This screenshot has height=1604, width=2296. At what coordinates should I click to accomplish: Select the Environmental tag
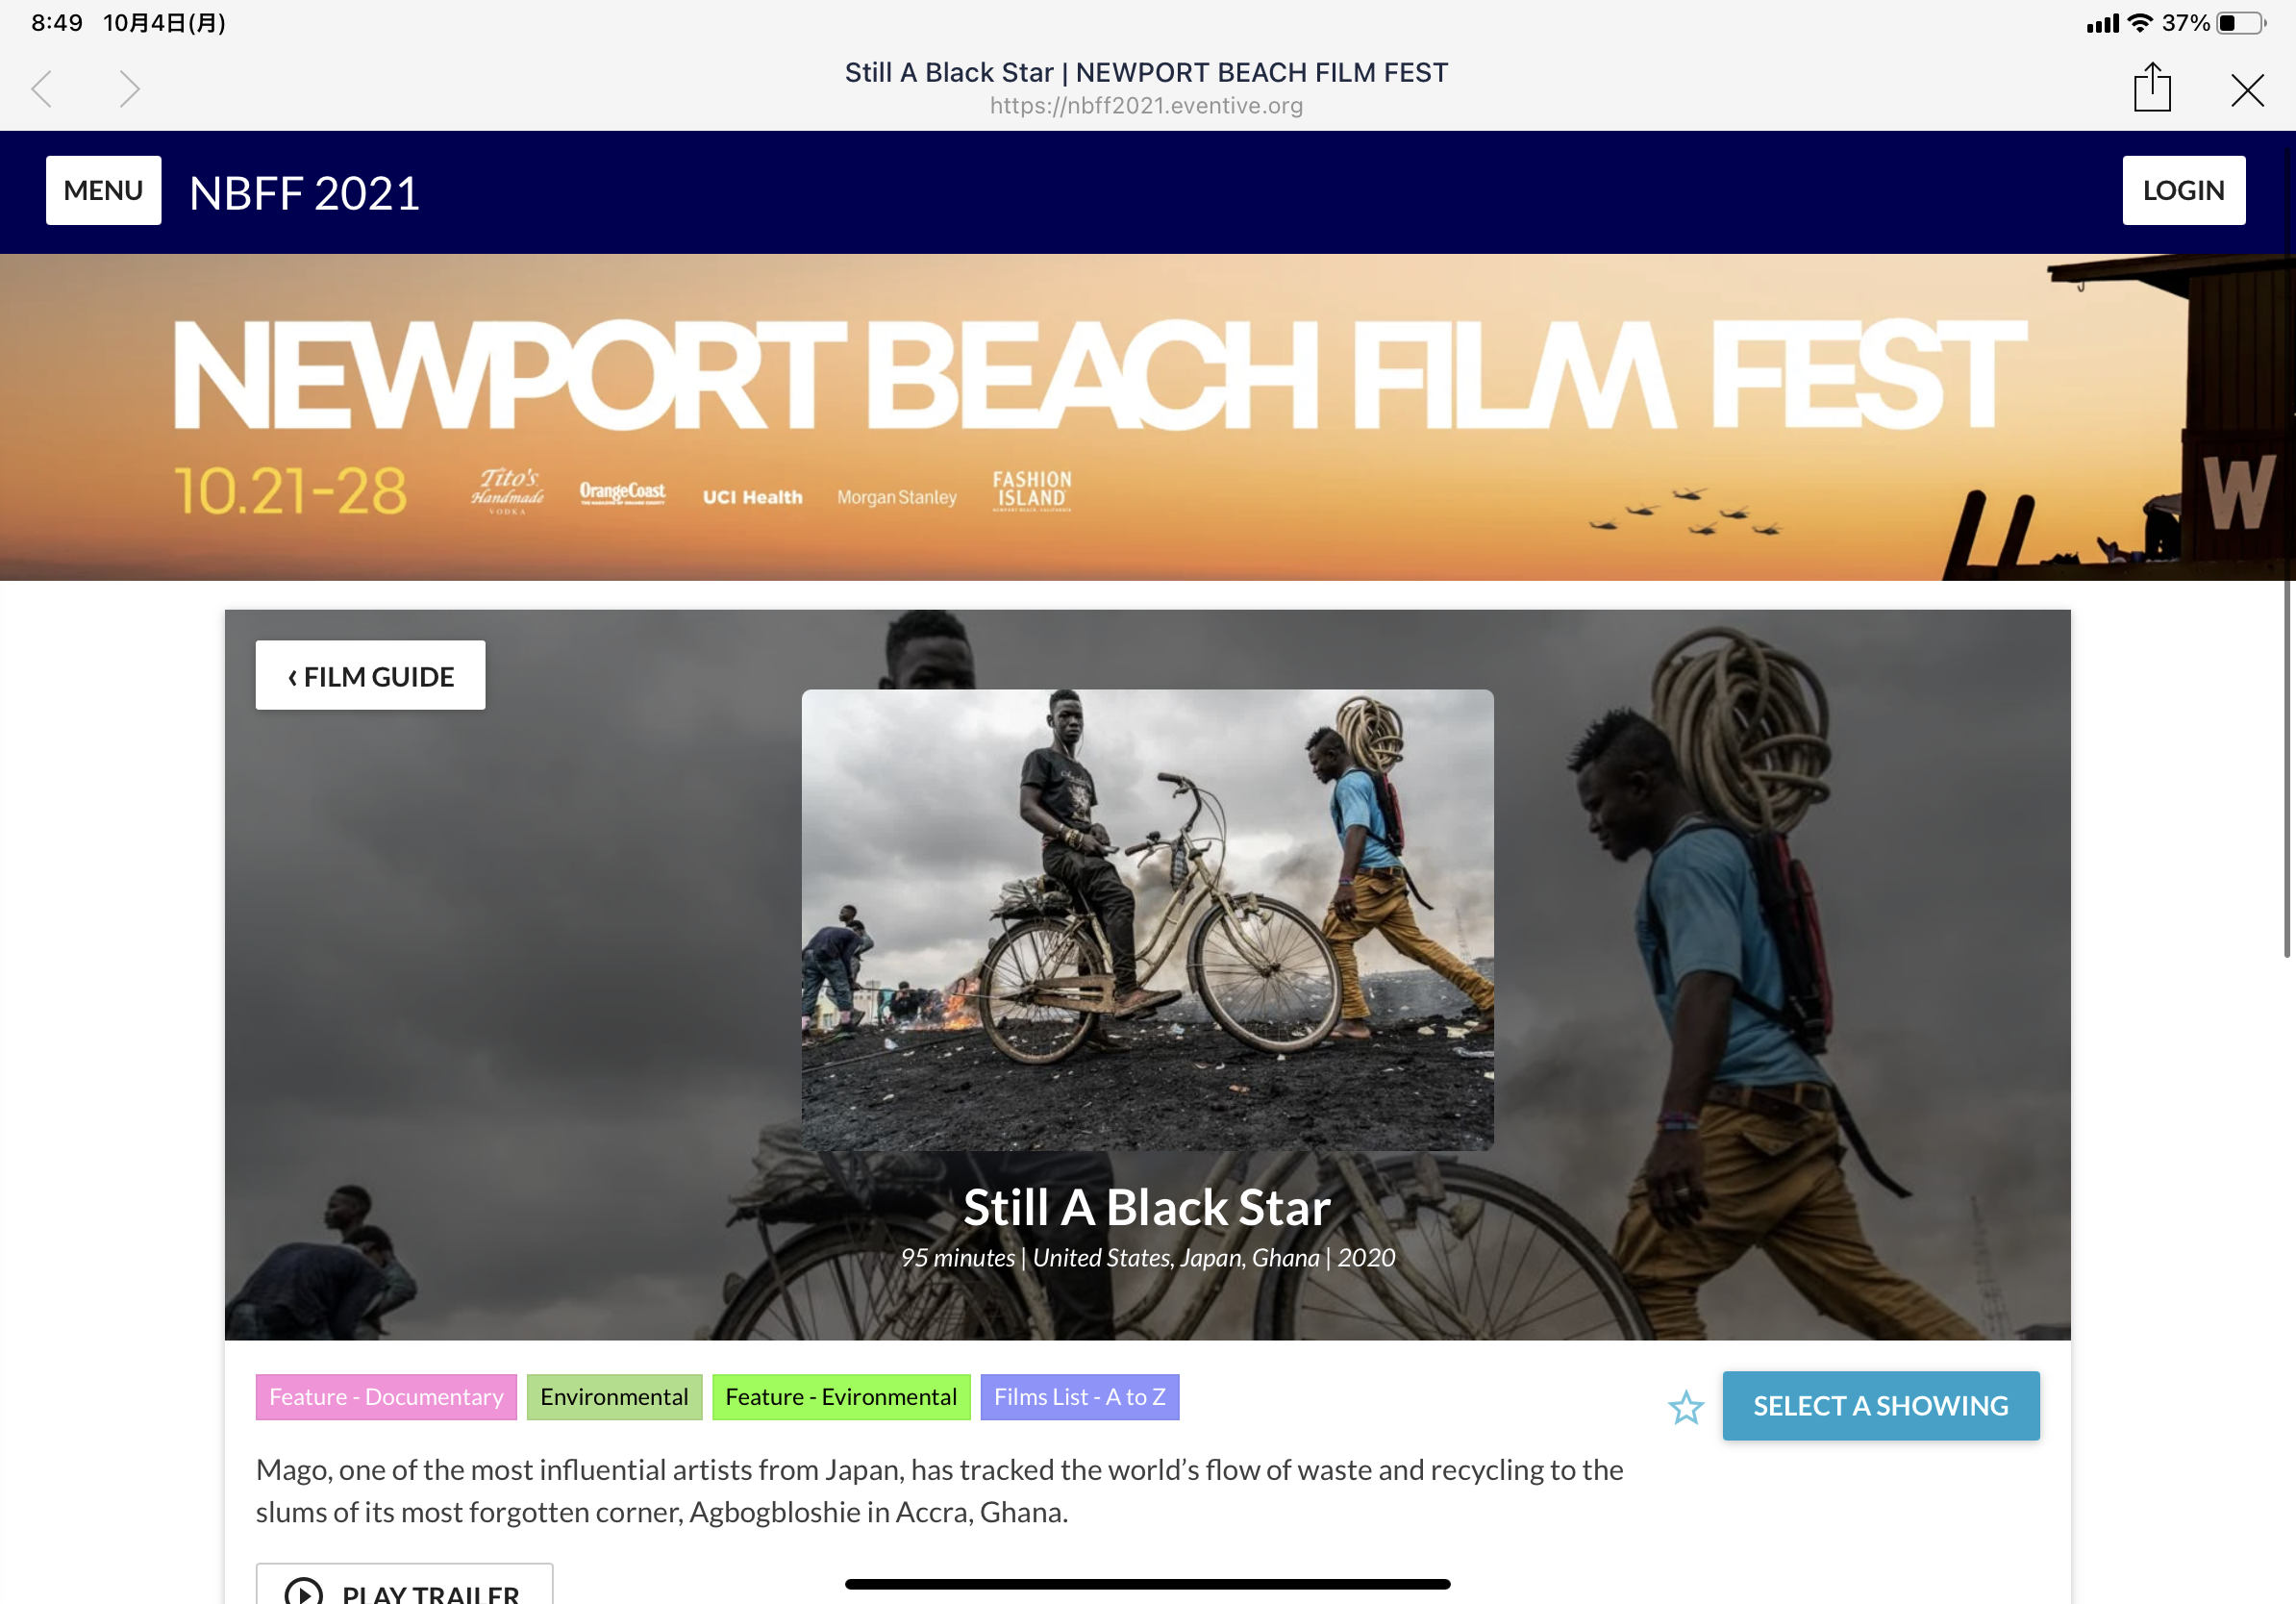coord(614,1397)
